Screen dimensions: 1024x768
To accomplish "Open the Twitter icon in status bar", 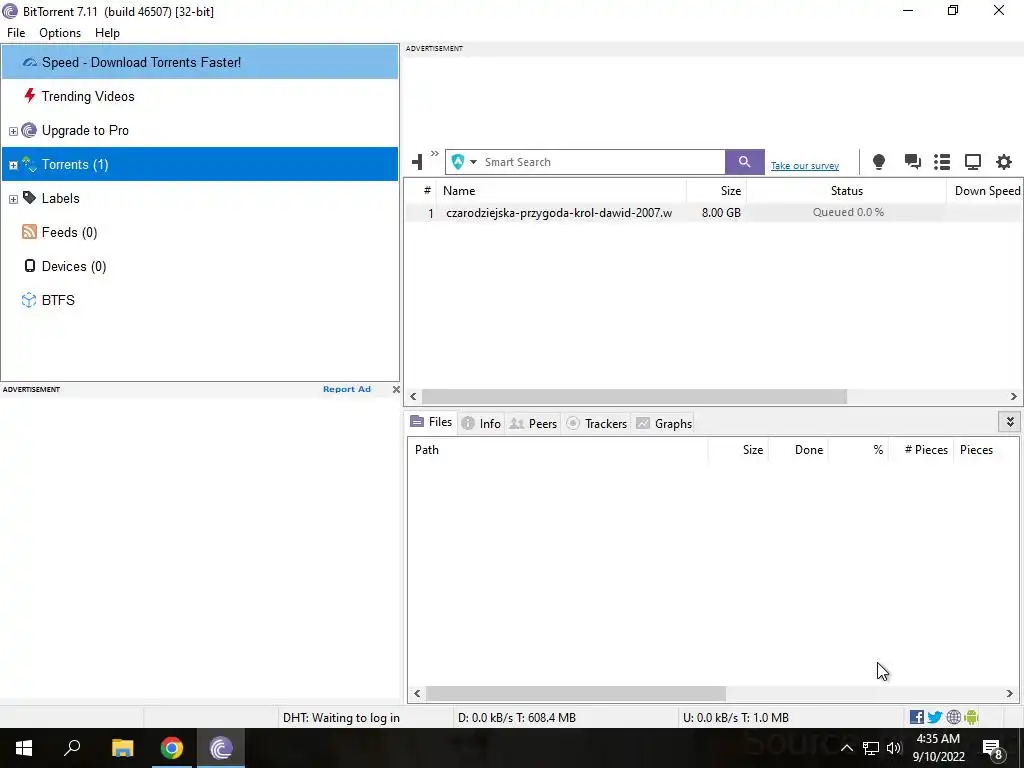I will [x=935, y=717].
